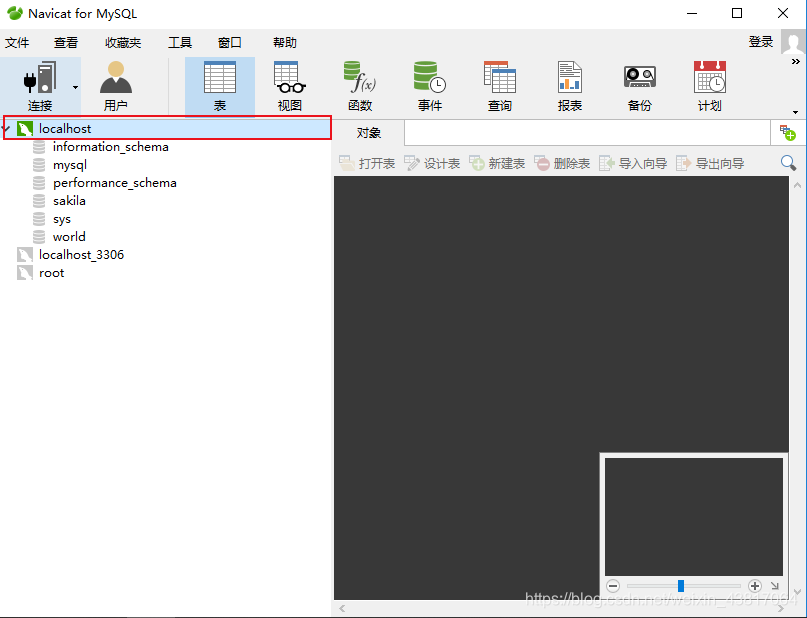Click the 登录 sign-in link
807x618 pixels.
(x=761, y=42)
